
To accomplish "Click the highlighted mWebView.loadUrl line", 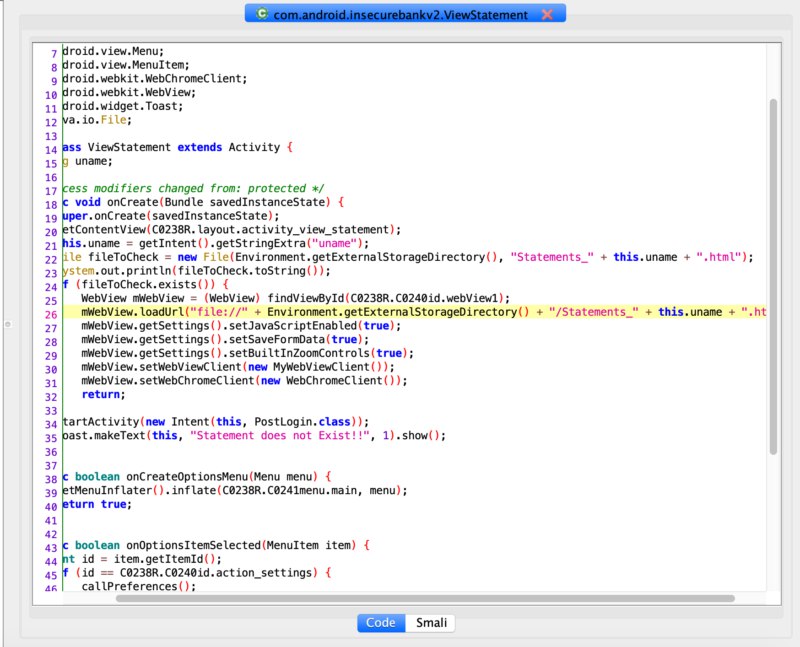I will (x=414, y=312).
